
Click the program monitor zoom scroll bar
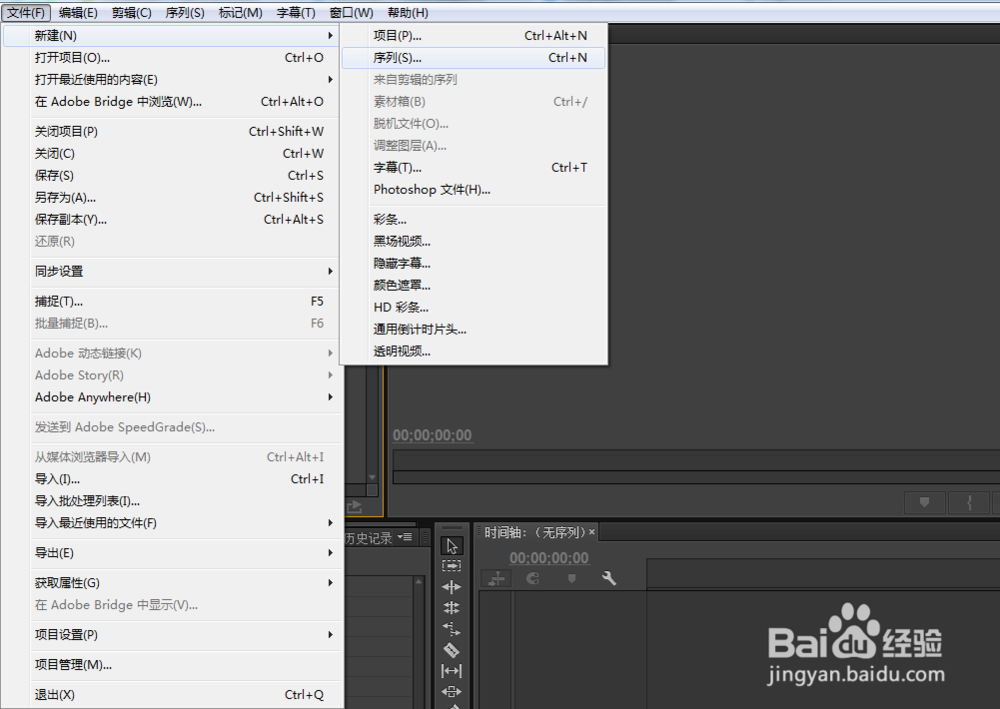[x=696, y=478]
